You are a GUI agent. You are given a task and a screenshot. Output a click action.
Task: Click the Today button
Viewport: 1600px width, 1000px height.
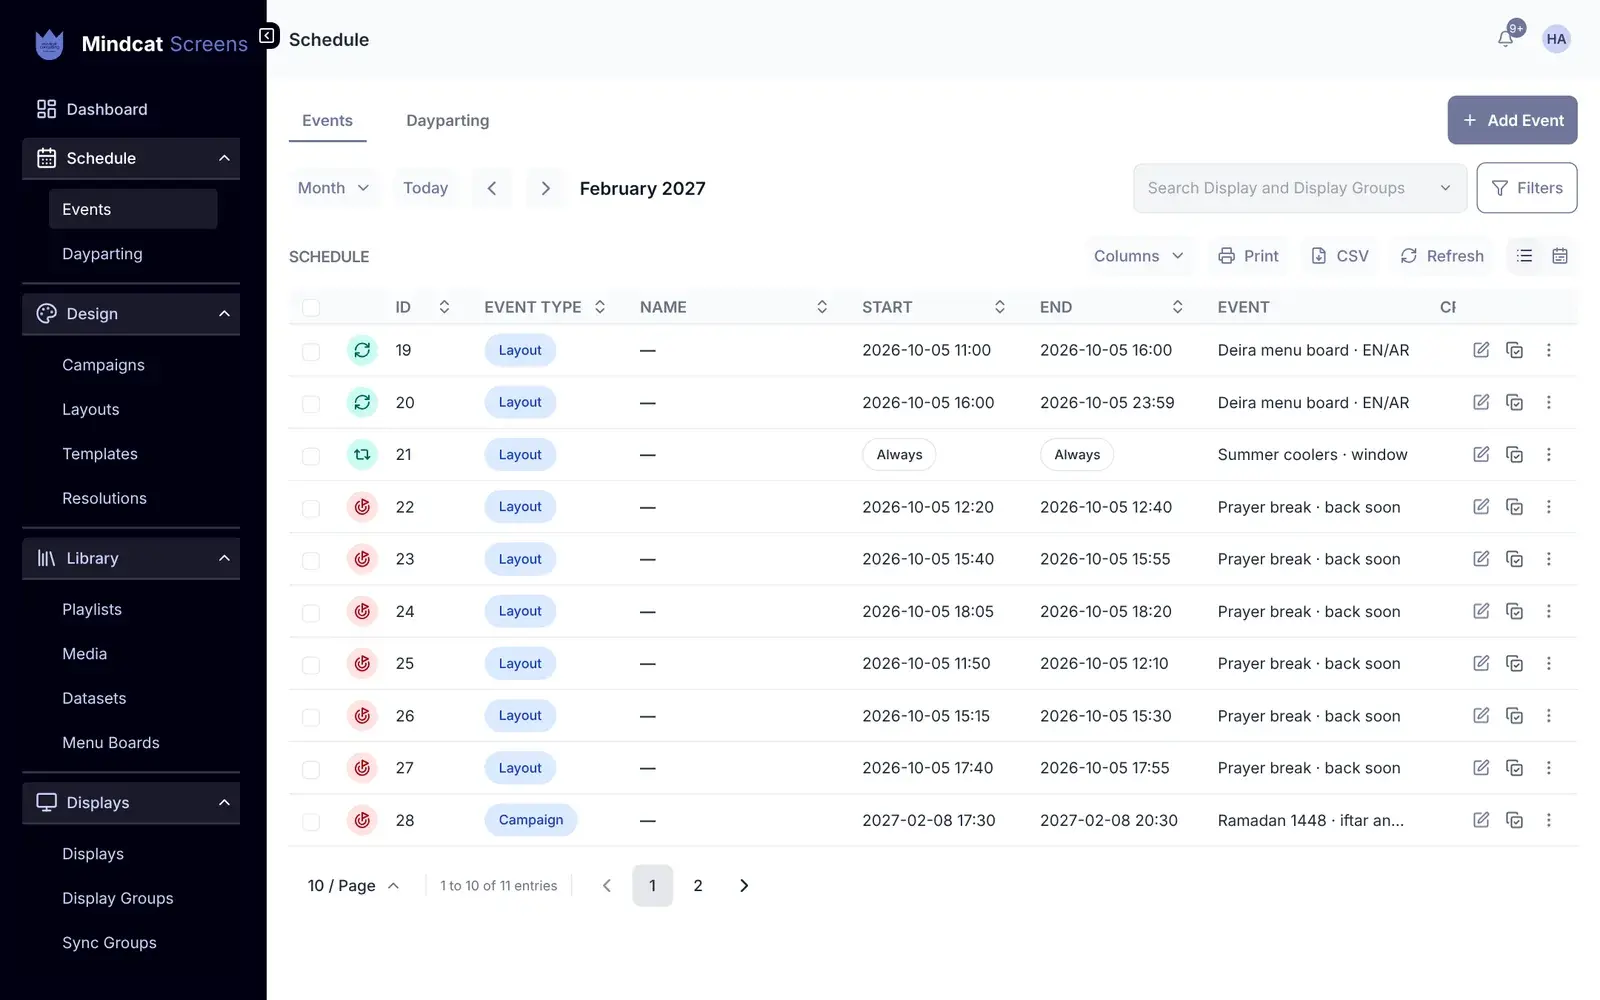425,188
